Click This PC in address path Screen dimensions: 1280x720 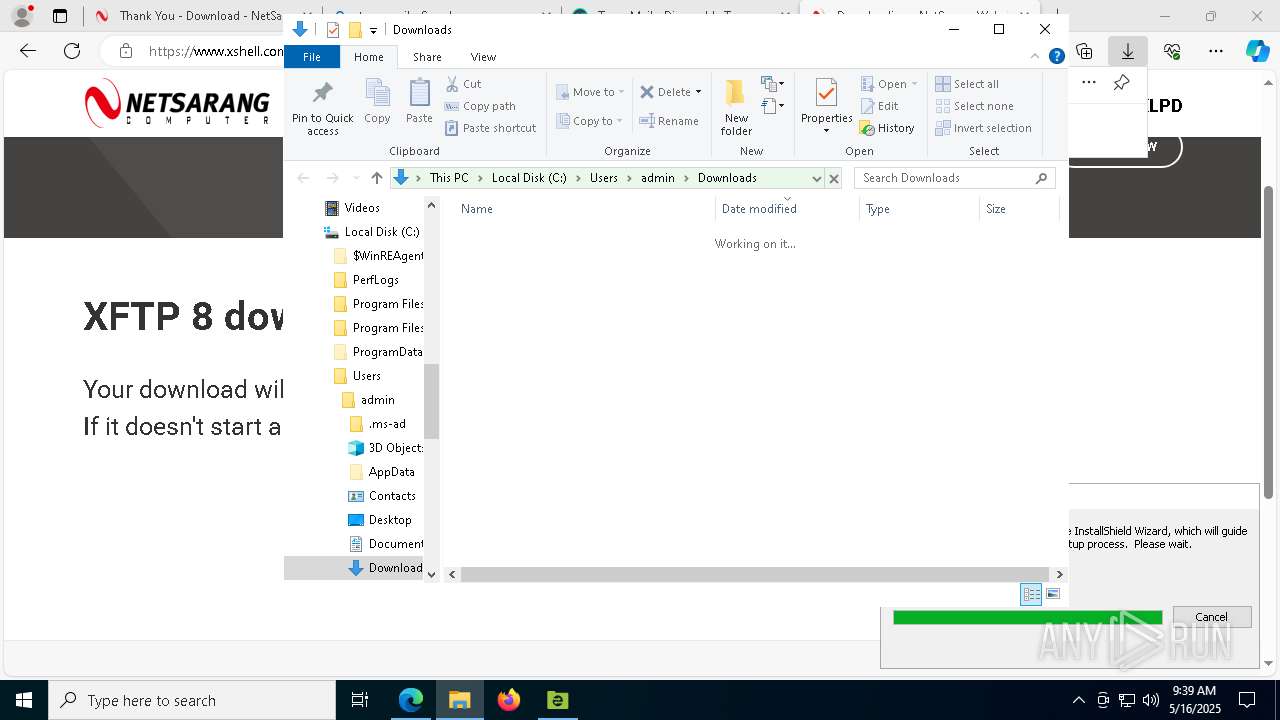pos(449,178)
